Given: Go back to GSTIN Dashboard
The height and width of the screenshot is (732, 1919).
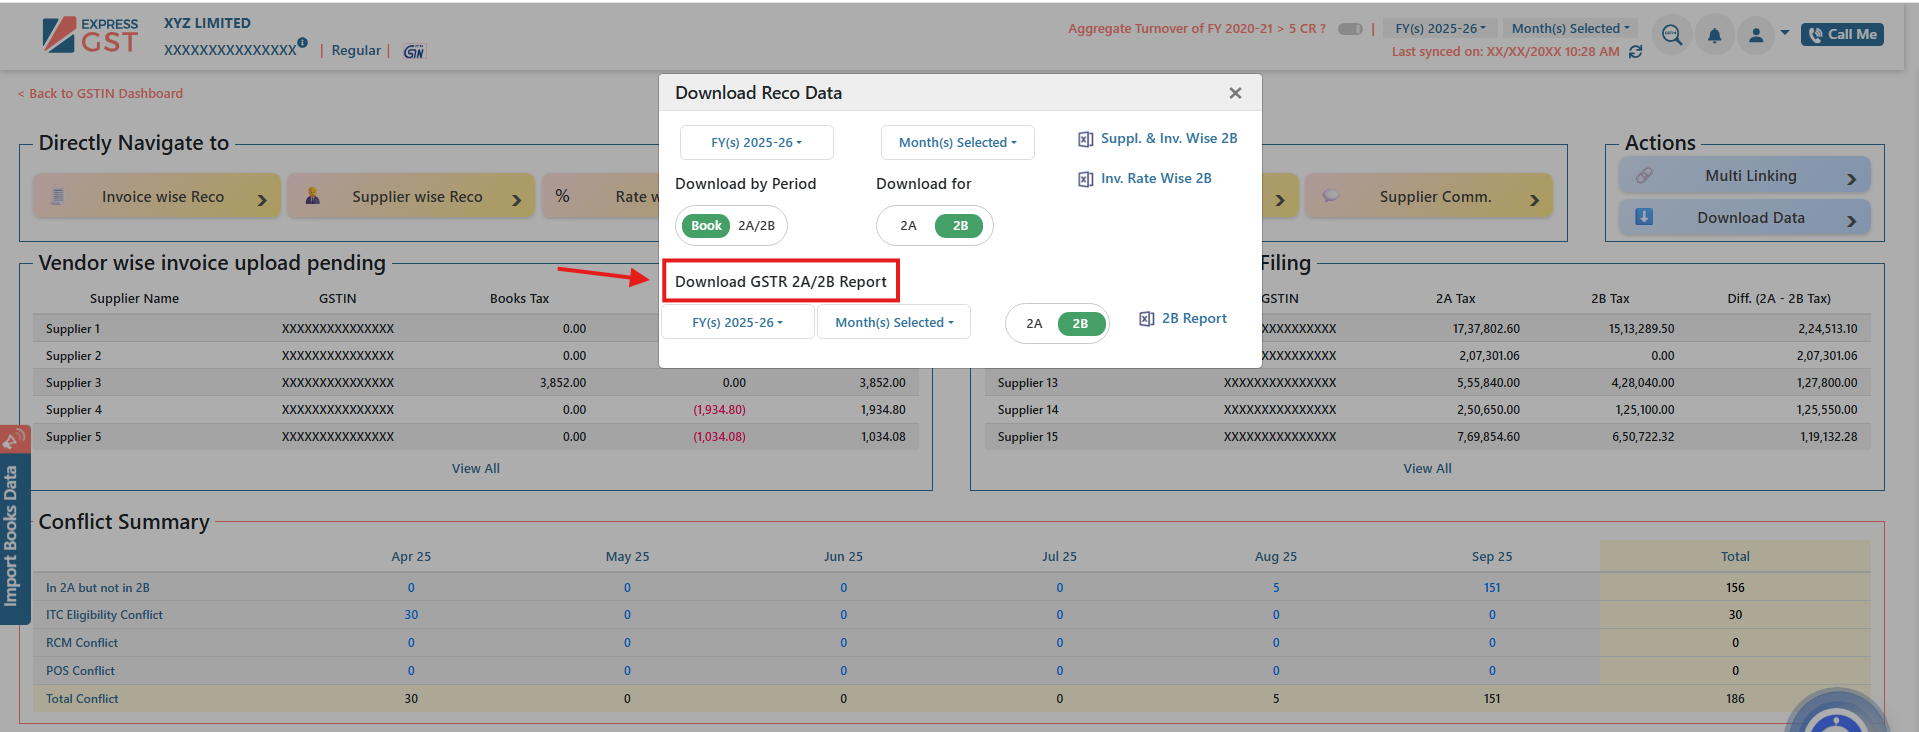Looking at the screenshot, I should point(100,94).
